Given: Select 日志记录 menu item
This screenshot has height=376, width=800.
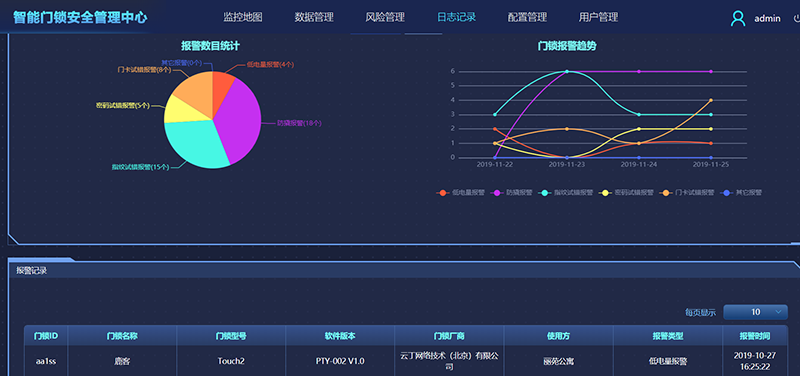Looking at the screenshot, I should pyautogui.click(x=456, y=17).
